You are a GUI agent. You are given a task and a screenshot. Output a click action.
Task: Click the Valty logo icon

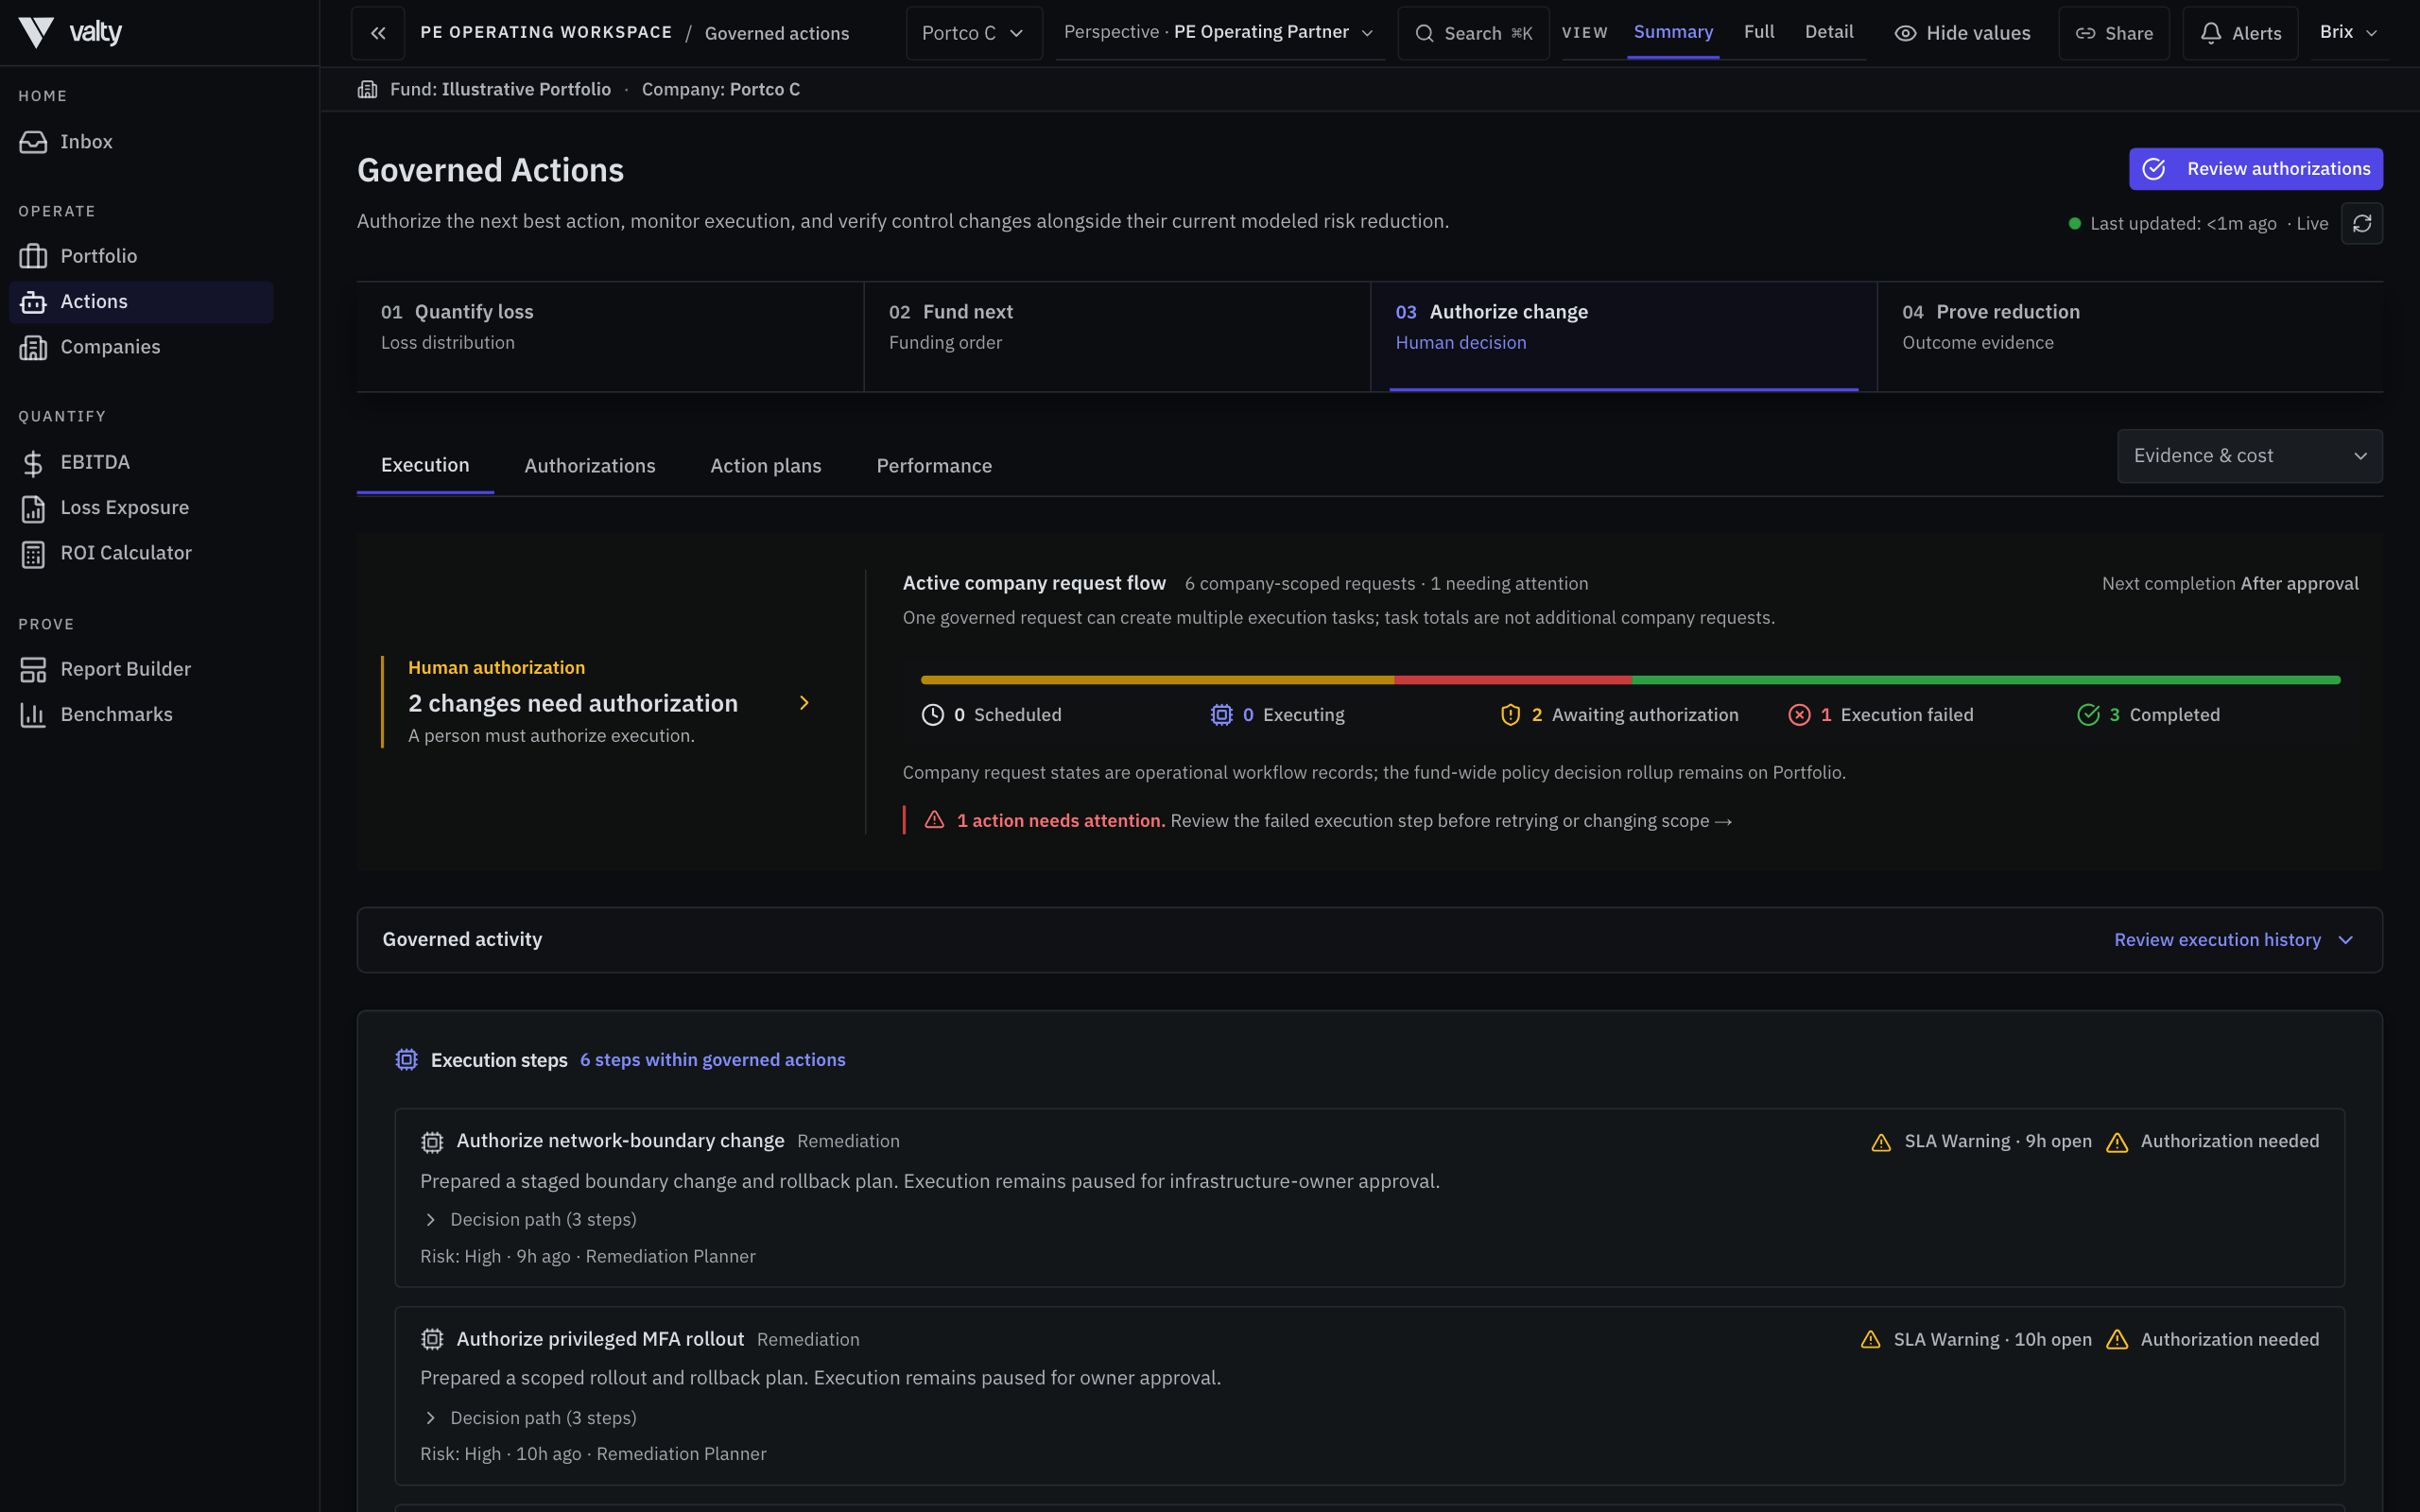36,32
